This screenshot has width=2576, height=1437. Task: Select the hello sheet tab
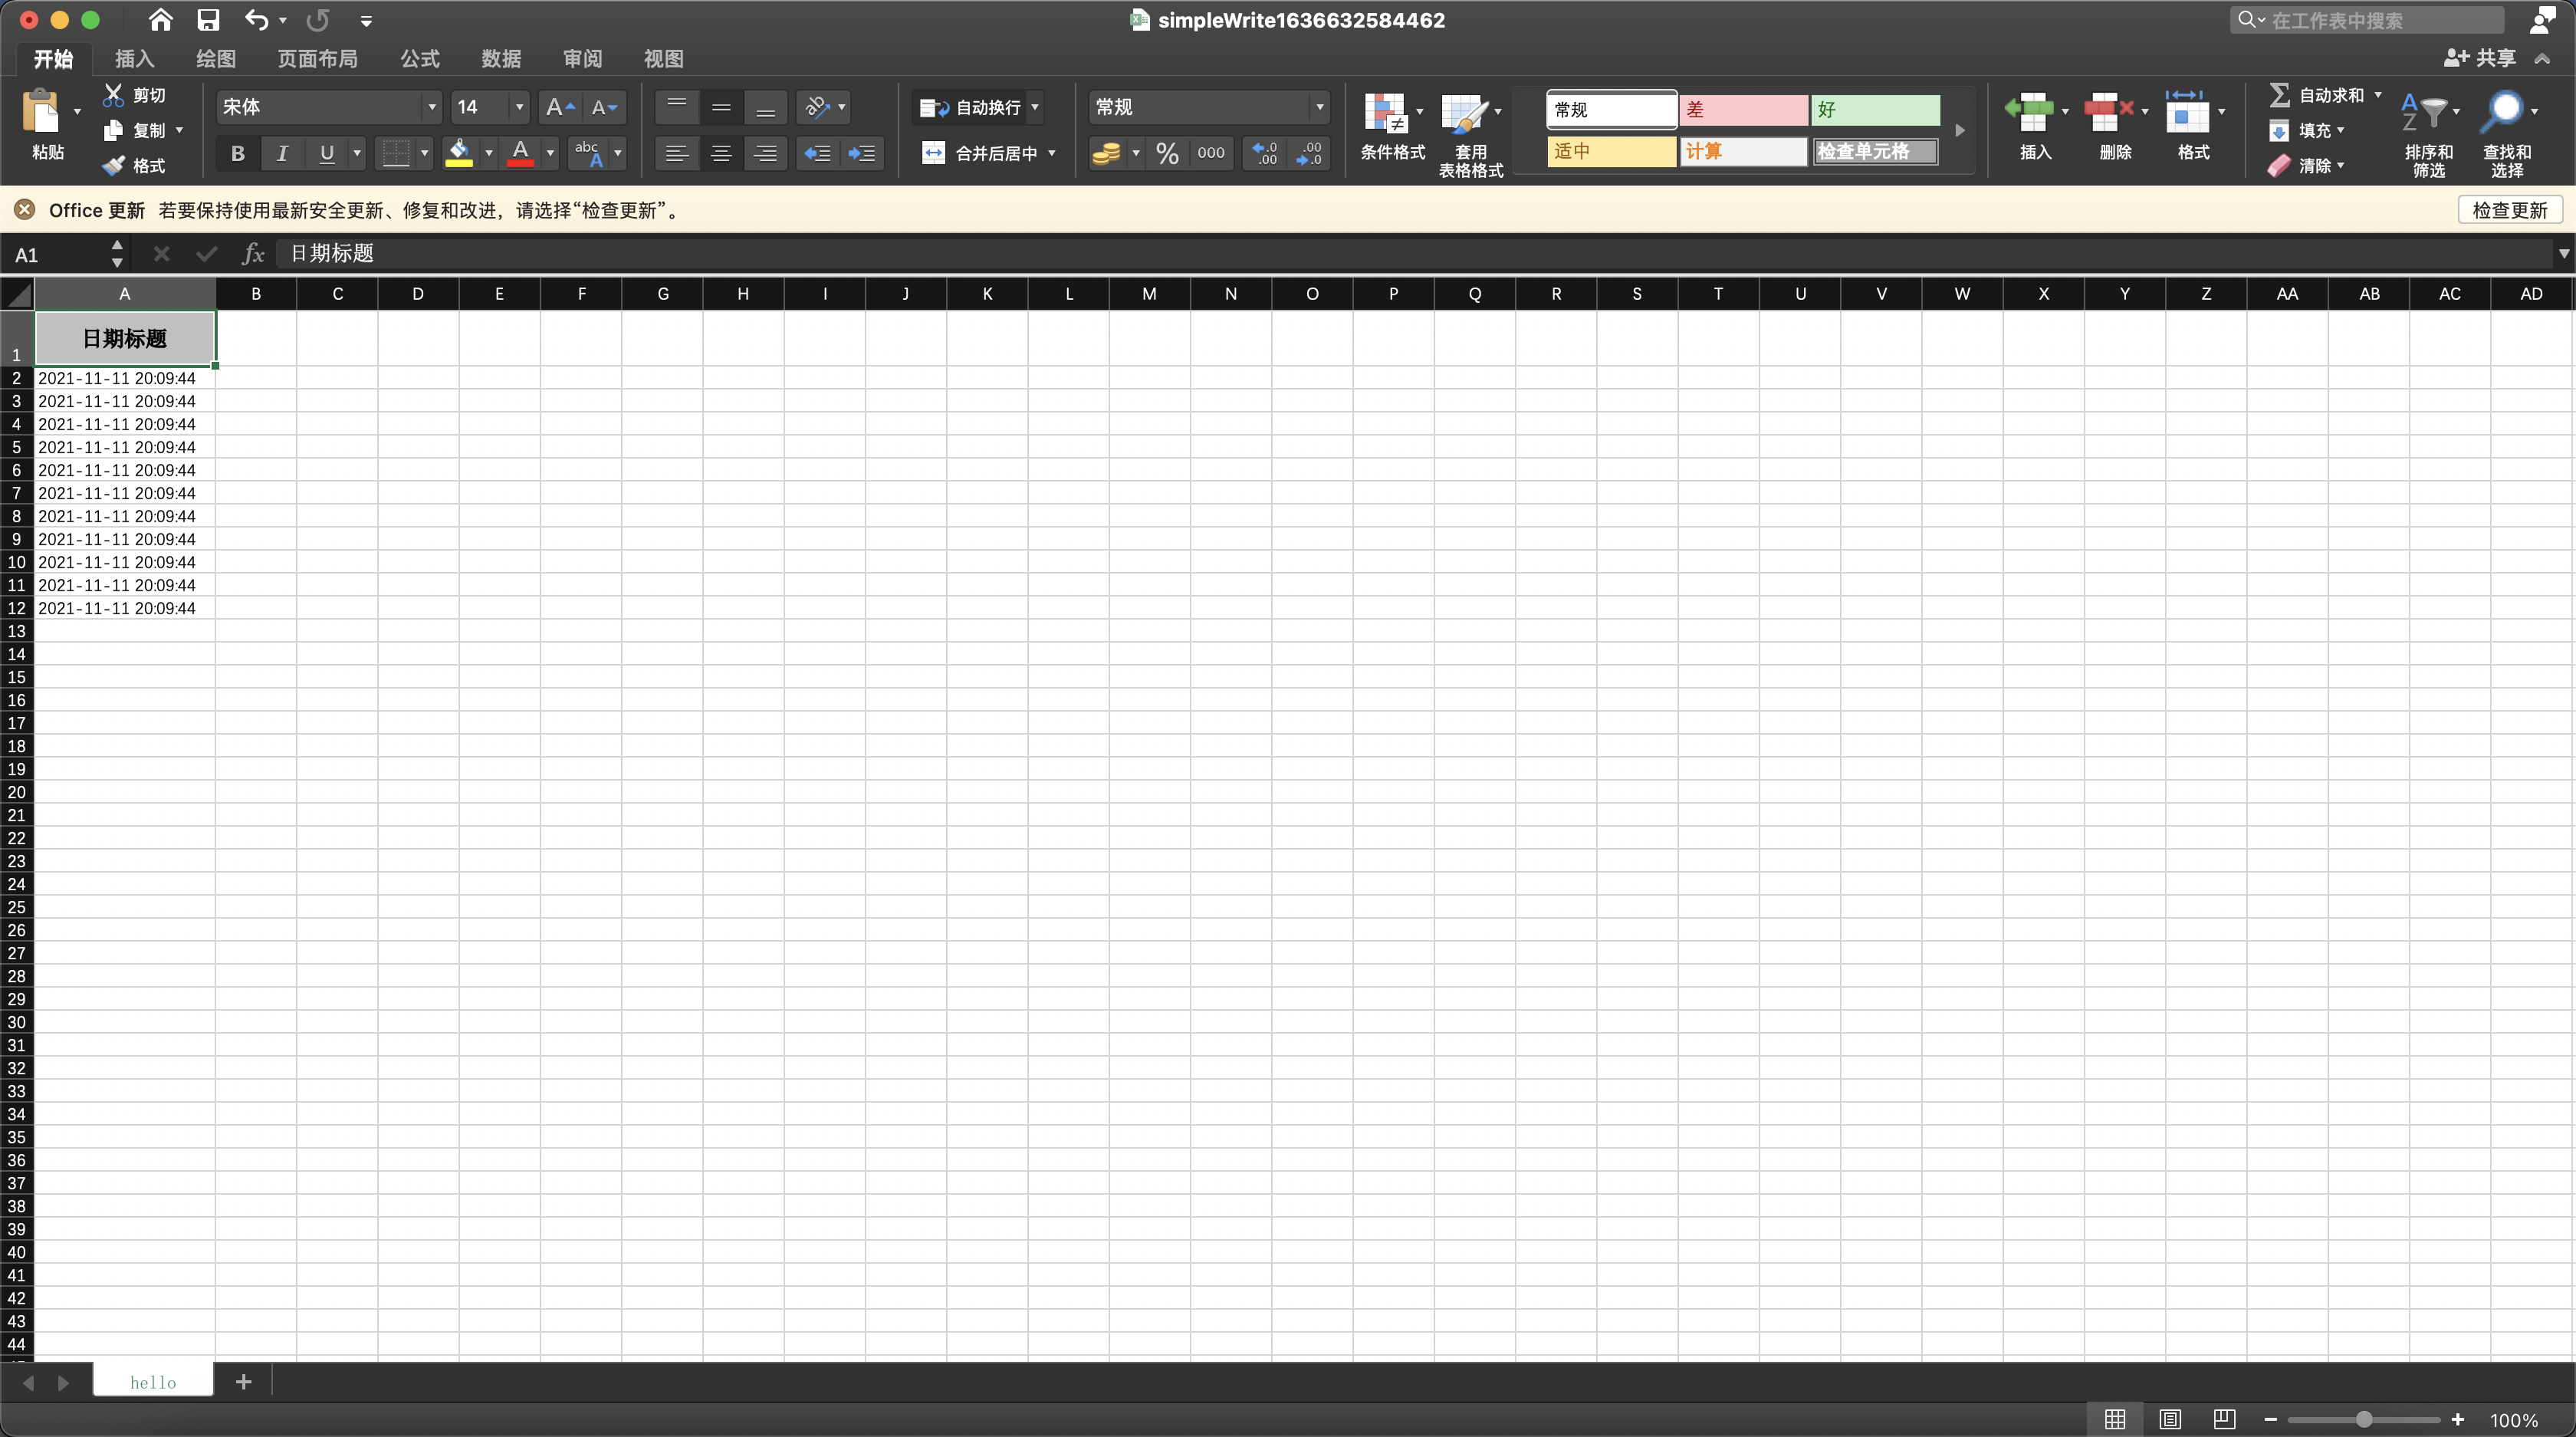(x=153, y=1382)
